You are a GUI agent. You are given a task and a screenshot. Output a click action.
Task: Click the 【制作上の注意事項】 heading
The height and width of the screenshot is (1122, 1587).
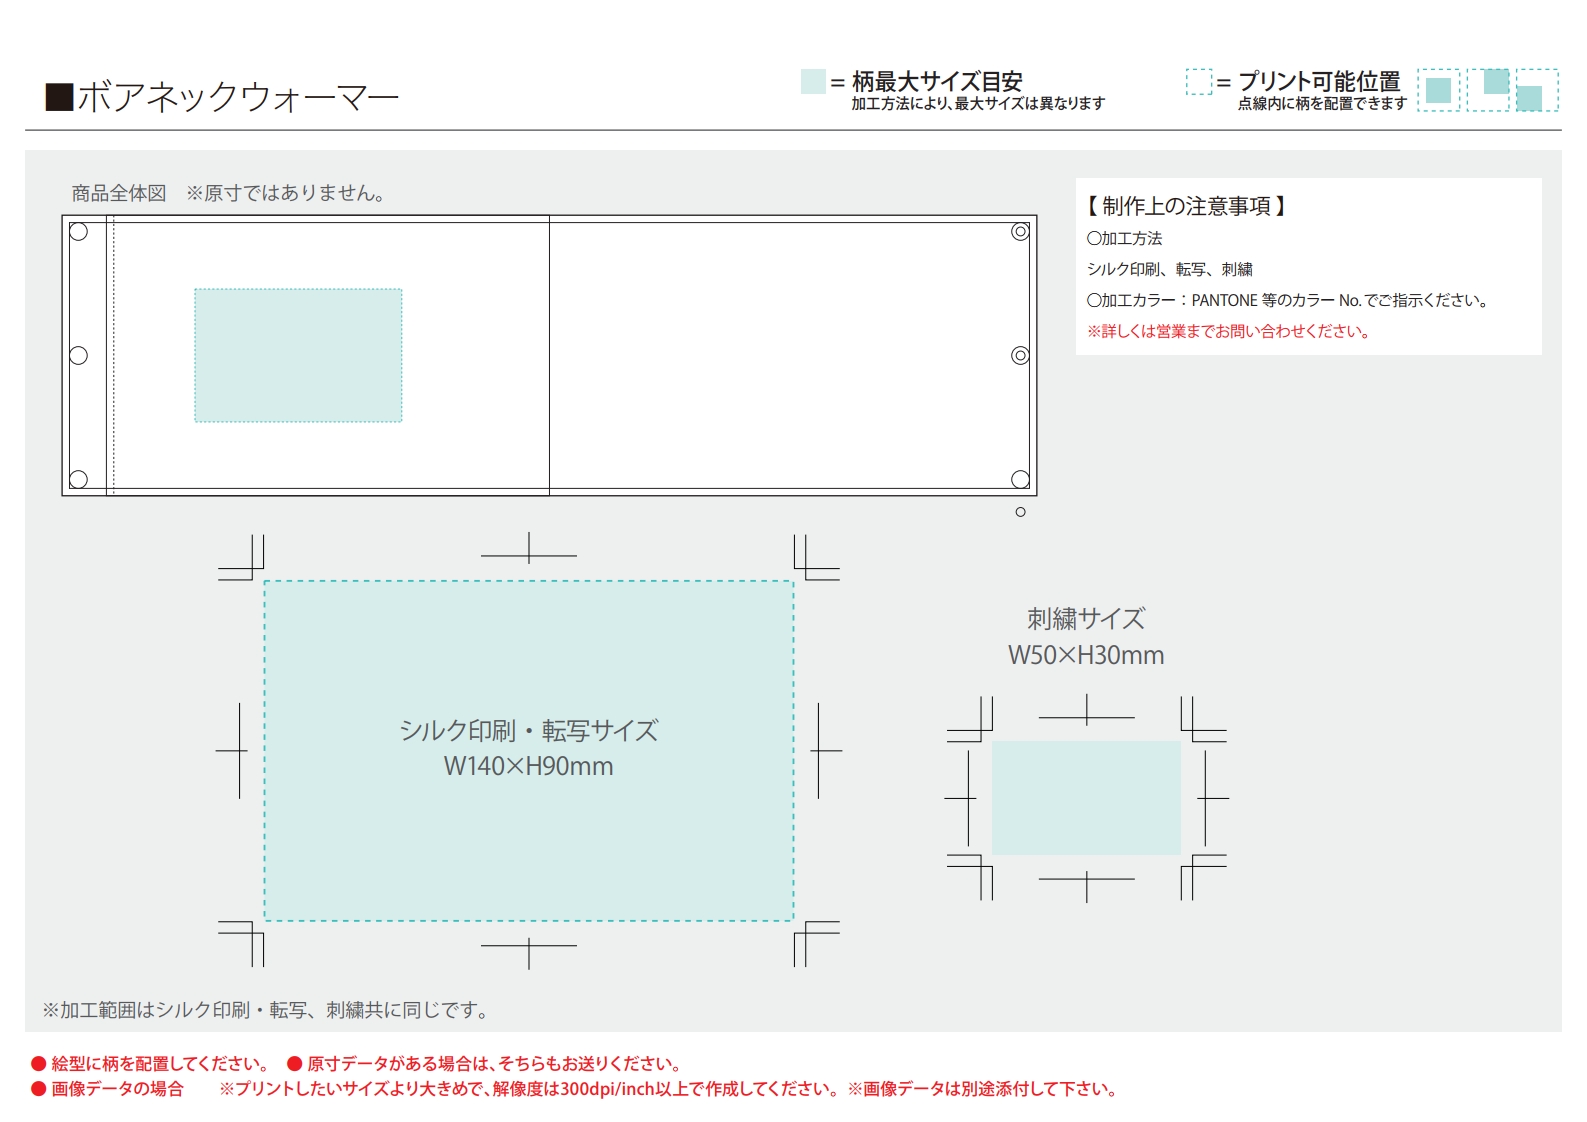(x=1186, y=206)
